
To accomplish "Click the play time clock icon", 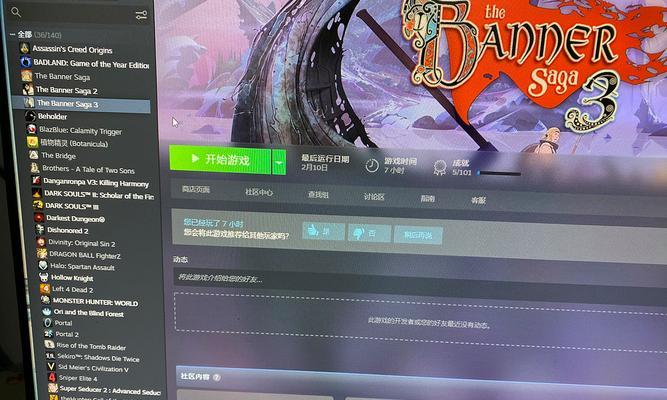I will click(x=372, y=165).
